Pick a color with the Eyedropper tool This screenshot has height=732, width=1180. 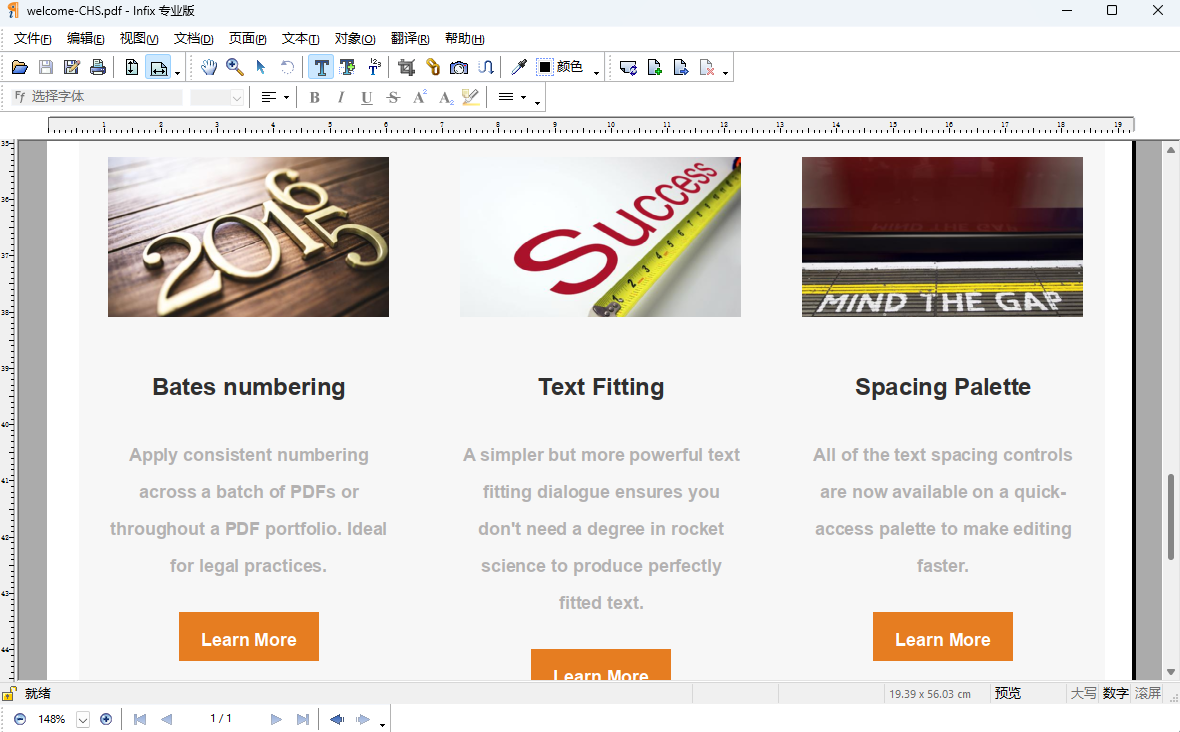pyautogui.click(x=518, y=67)
